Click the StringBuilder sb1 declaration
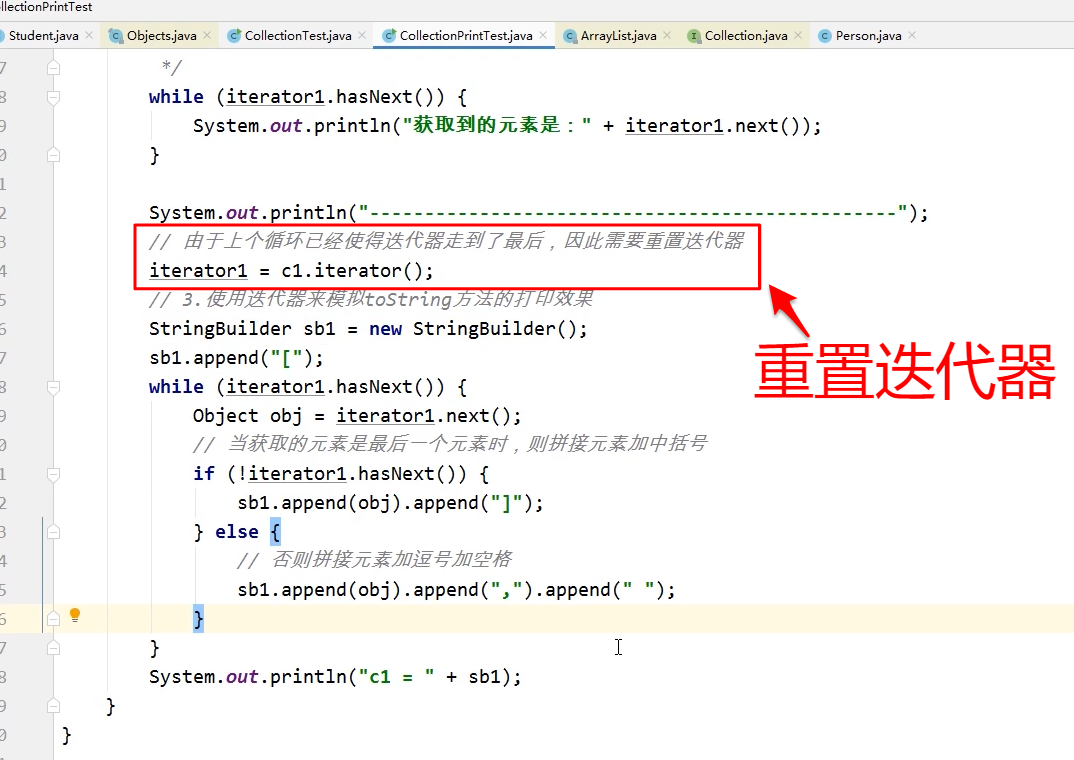Image resolution: width=1074 pixels, height=760 pixels. click(368, 329)
